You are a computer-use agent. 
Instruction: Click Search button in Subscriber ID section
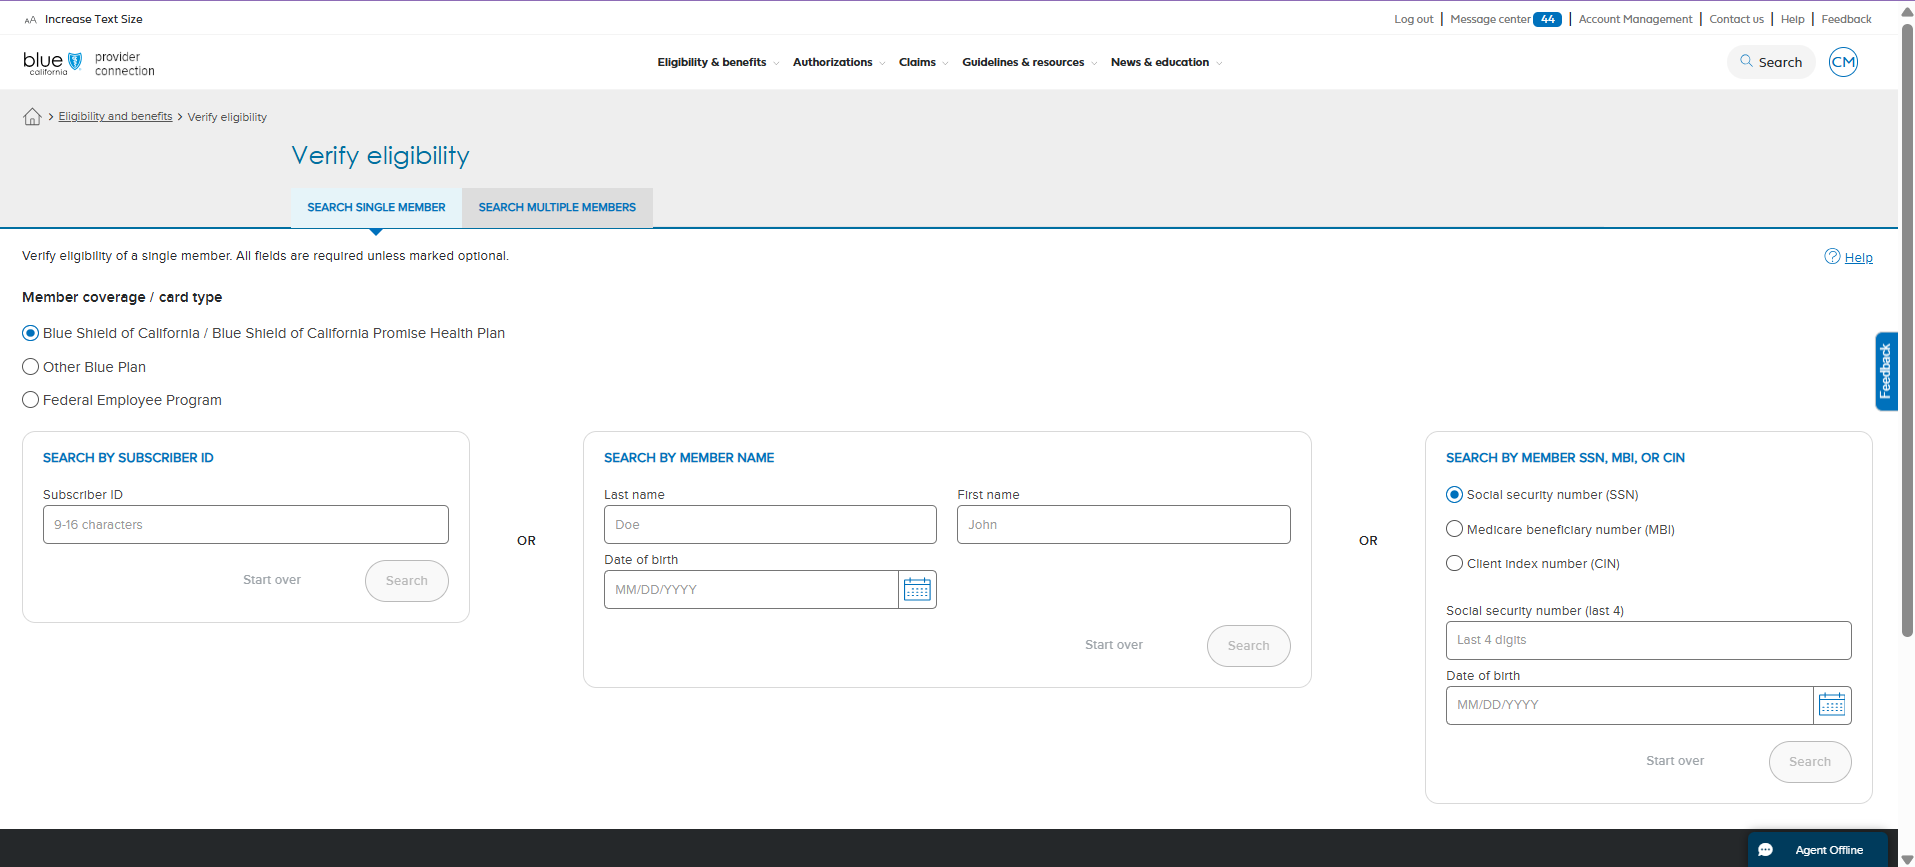pyautogui.click(x=407, y=581)
